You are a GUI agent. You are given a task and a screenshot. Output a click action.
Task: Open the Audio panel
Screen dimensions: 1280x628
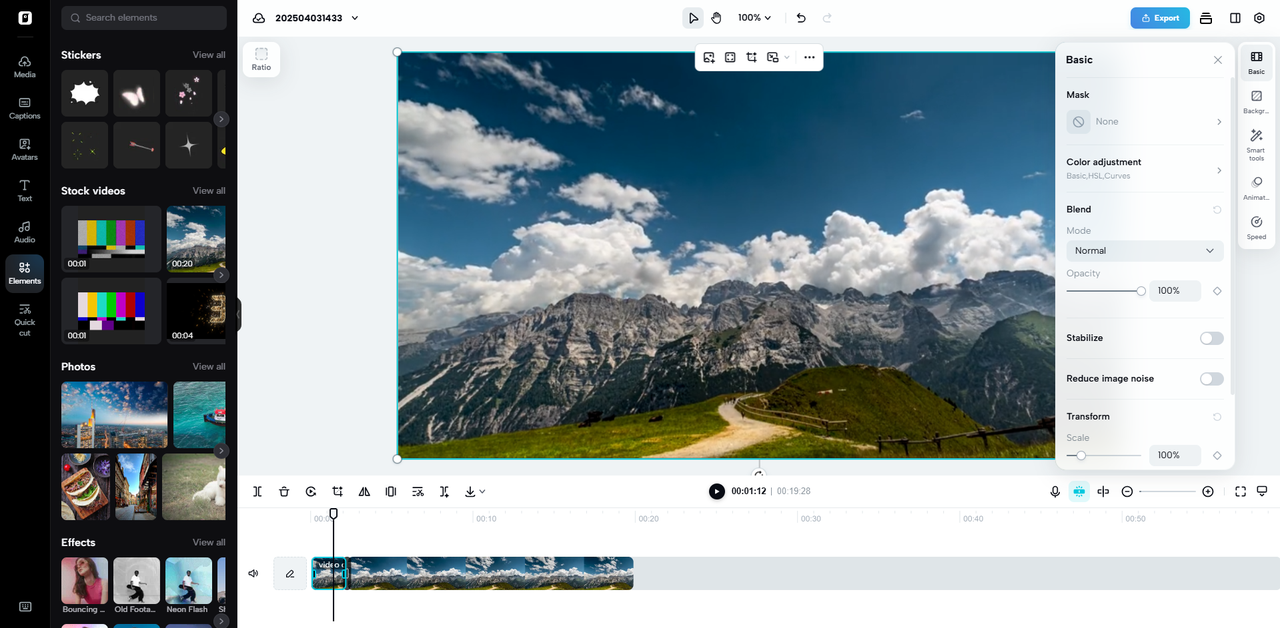click(x=25, y=231)
